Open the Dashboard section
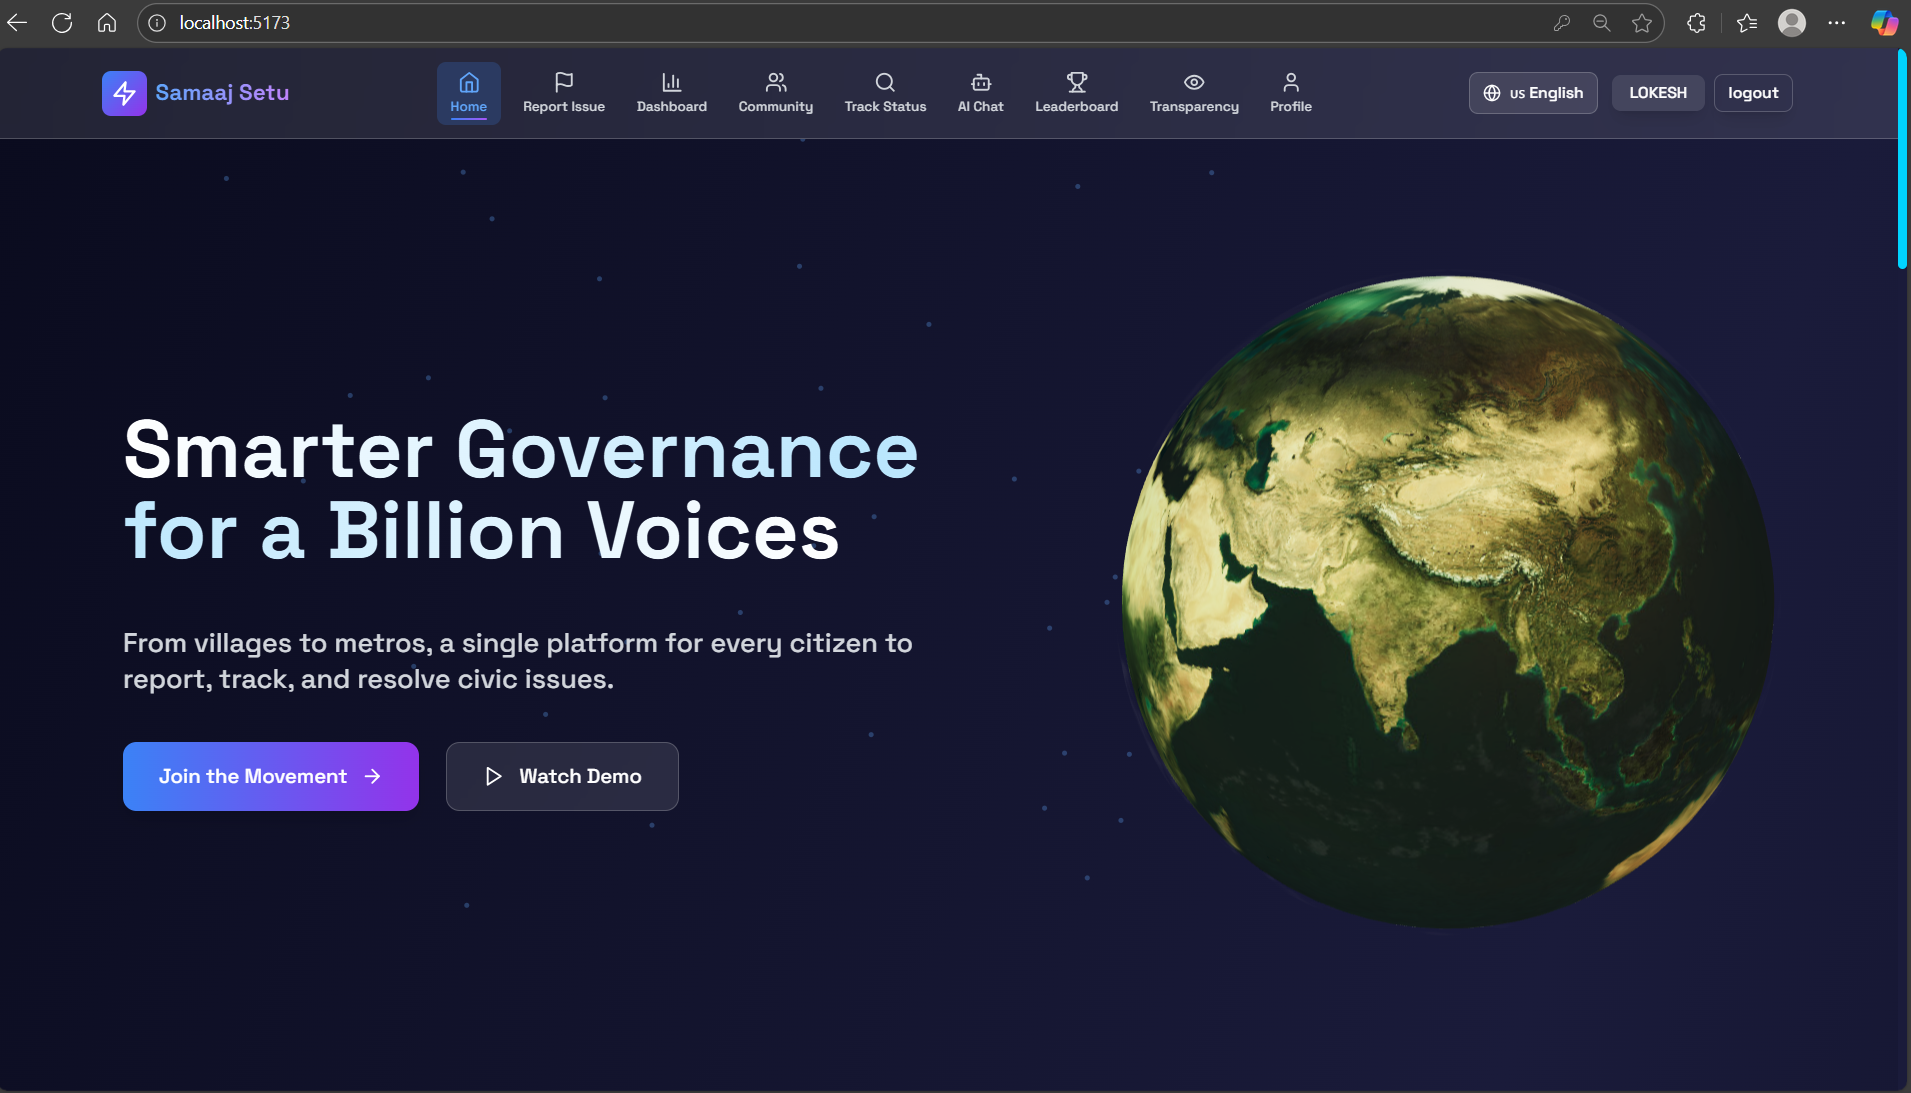 coord(672,93)
